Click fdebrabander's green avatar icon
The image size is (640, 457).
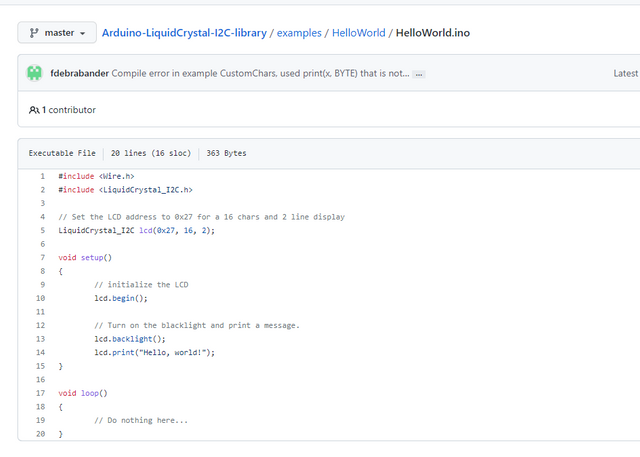point(35,73)
